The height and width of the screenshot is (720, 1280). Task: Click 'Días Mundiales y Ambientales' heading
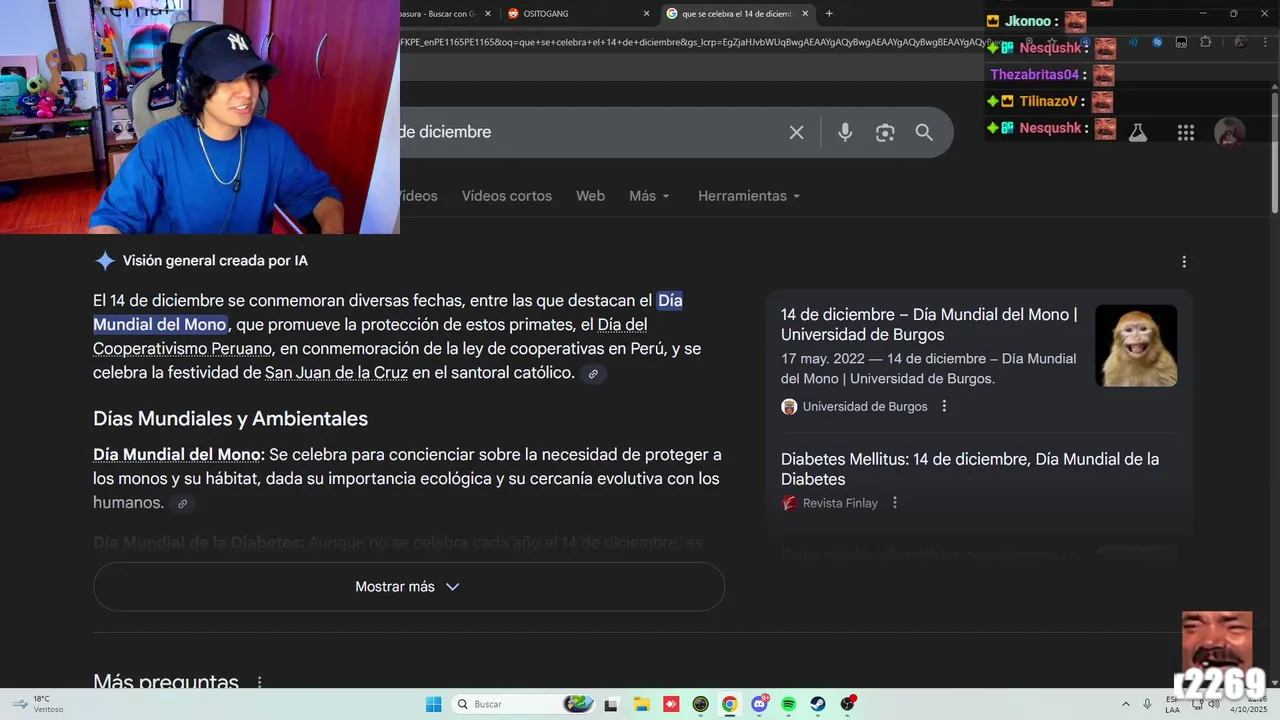(230, 419)
